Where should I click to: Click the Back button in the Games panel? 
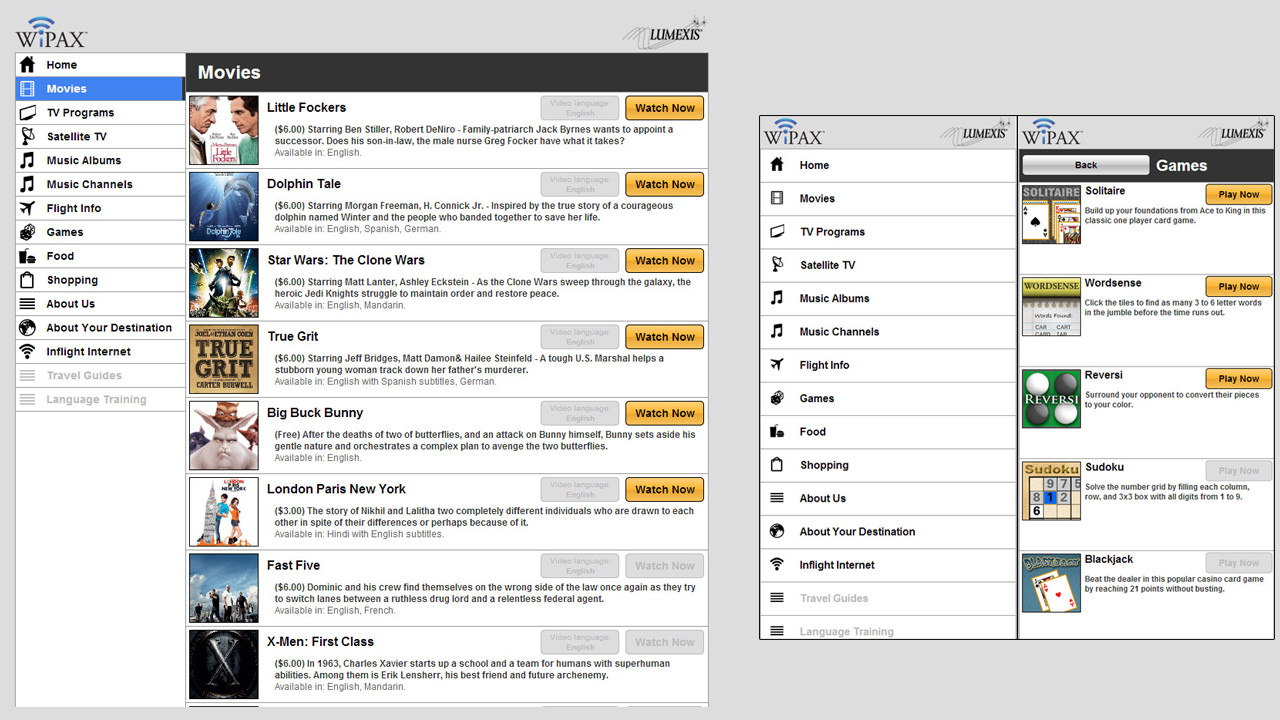pos(1085,165)
